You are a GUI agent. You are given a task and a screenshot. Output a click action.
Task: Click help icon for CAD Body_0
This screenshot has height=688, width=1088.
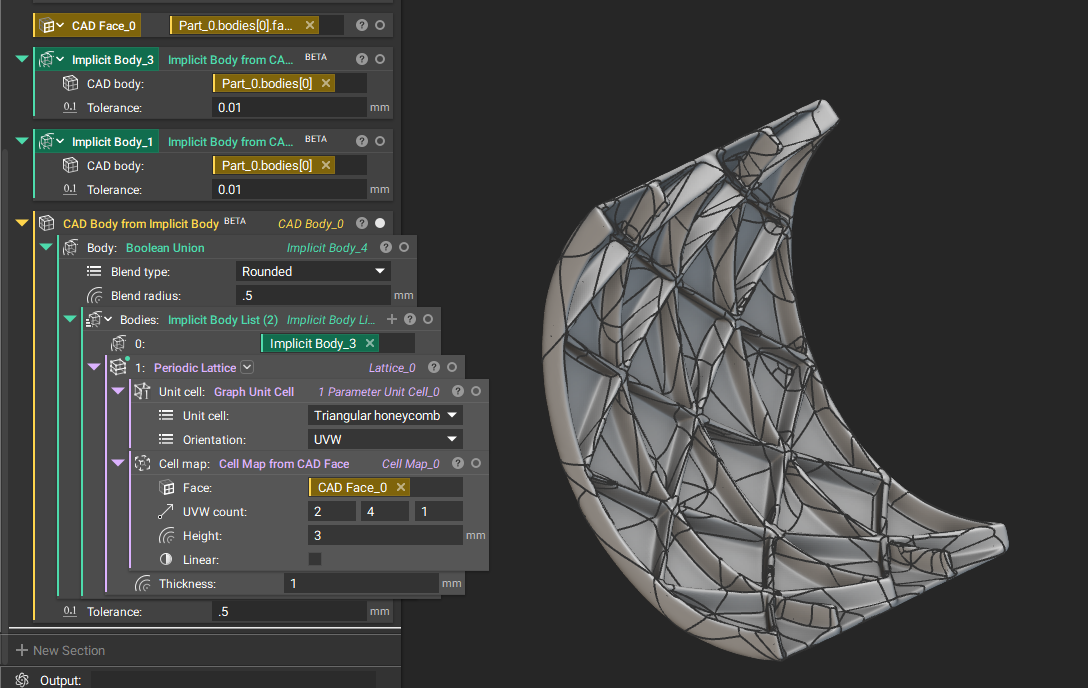pos(362,223)
